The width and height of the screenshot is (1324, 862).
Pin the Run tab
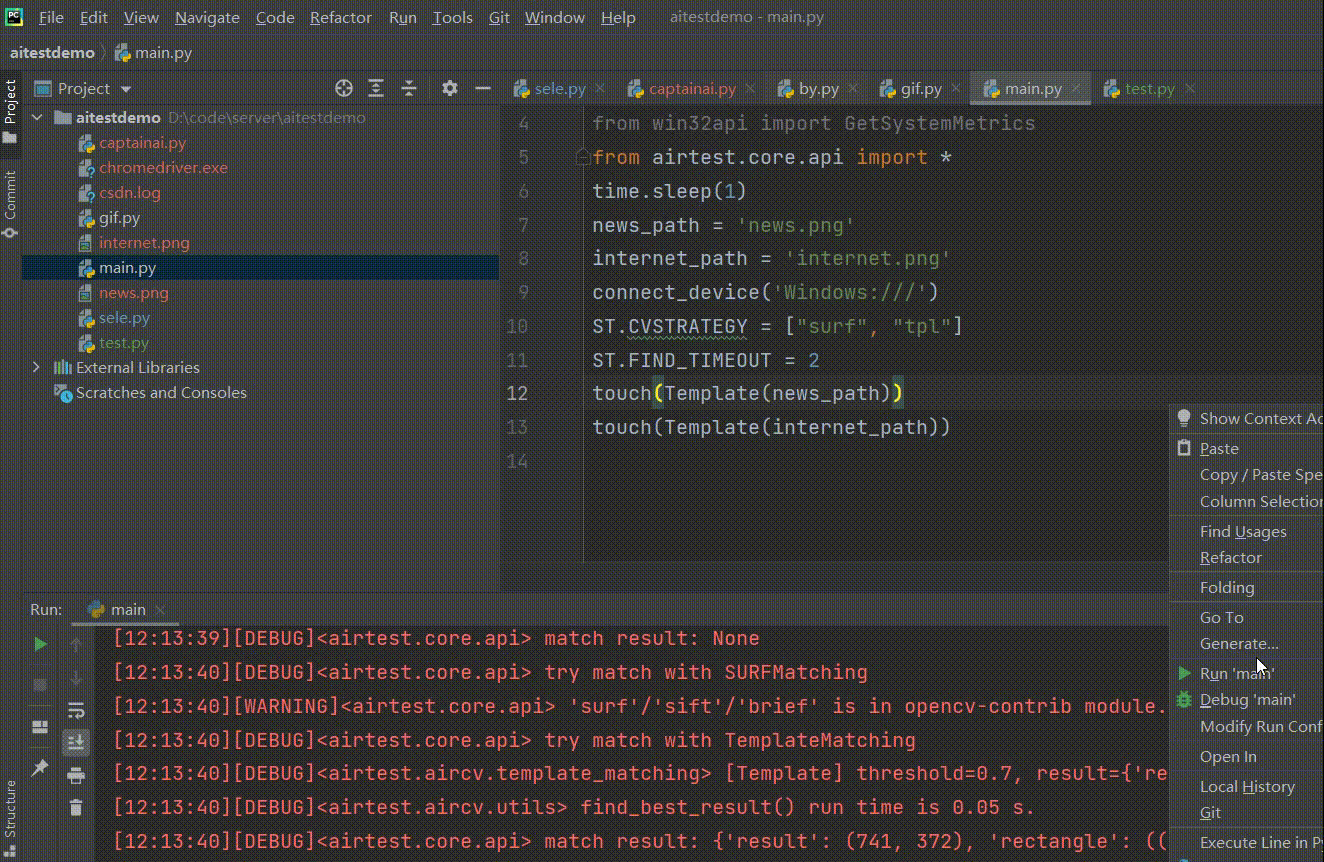pos(40,767)
